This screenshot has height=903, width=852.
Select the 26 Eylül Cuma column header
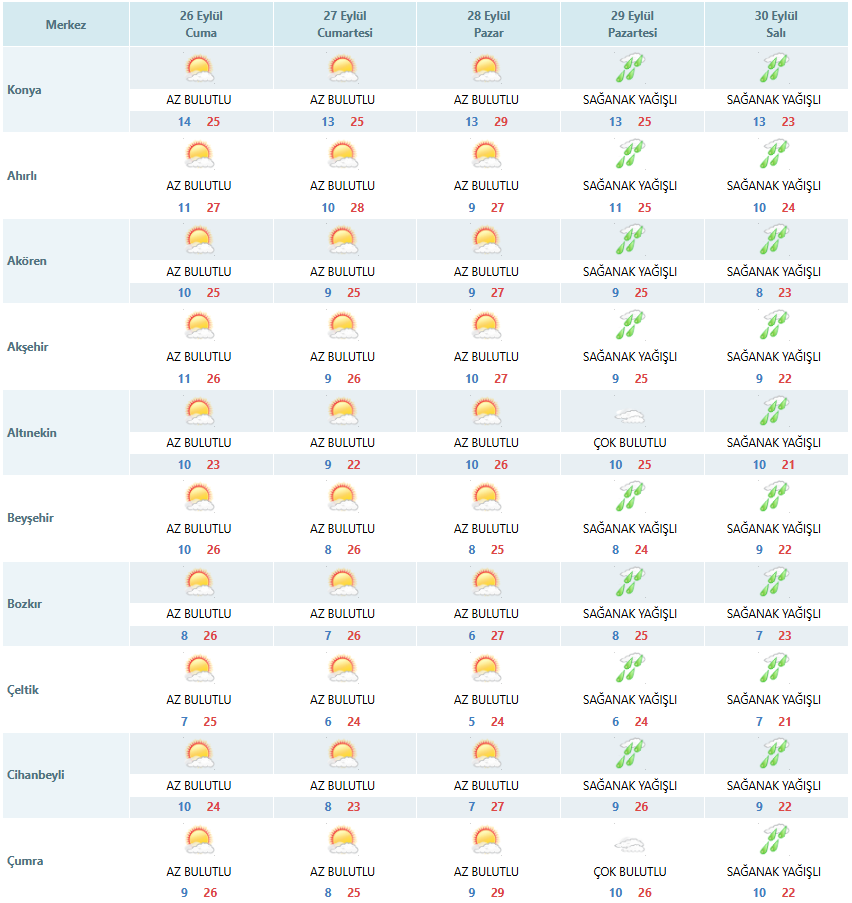(201, 24)
